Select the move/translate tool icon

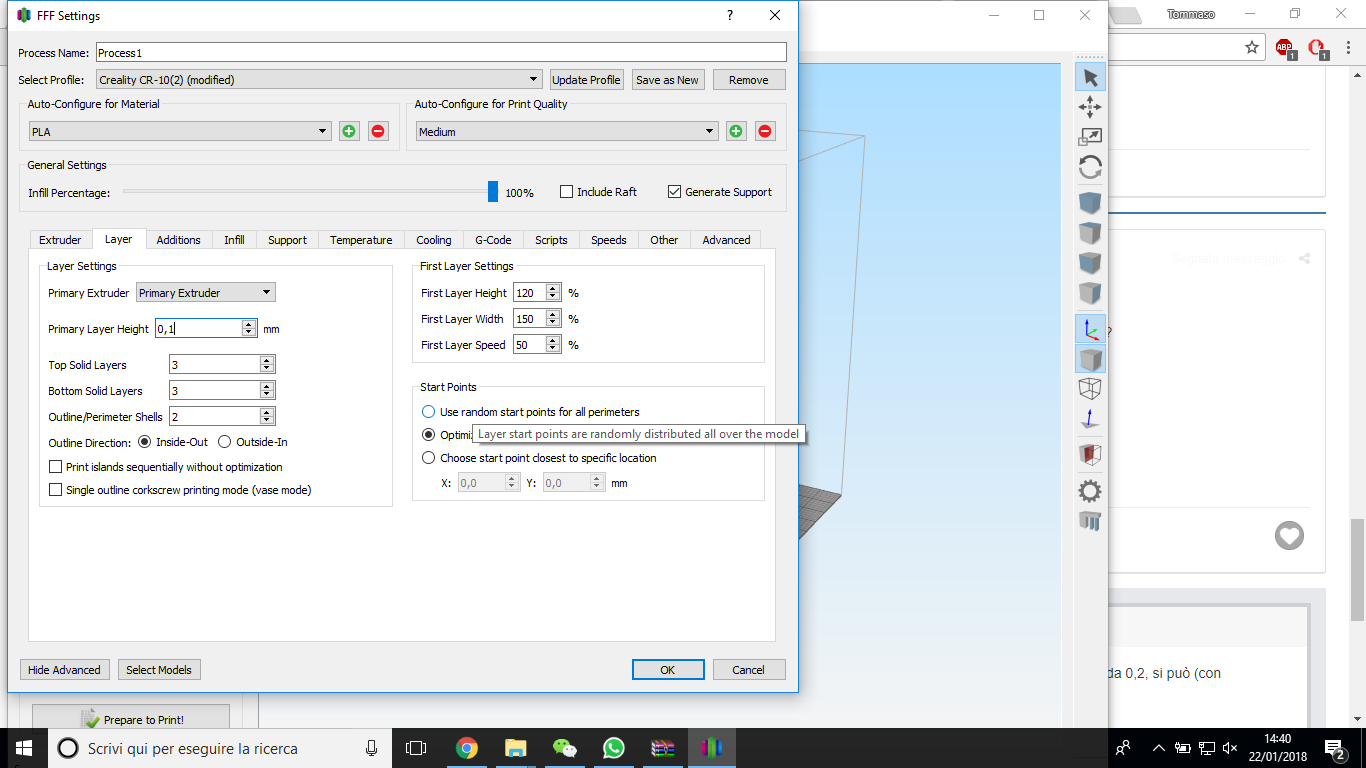click(x=1090, y=107)
